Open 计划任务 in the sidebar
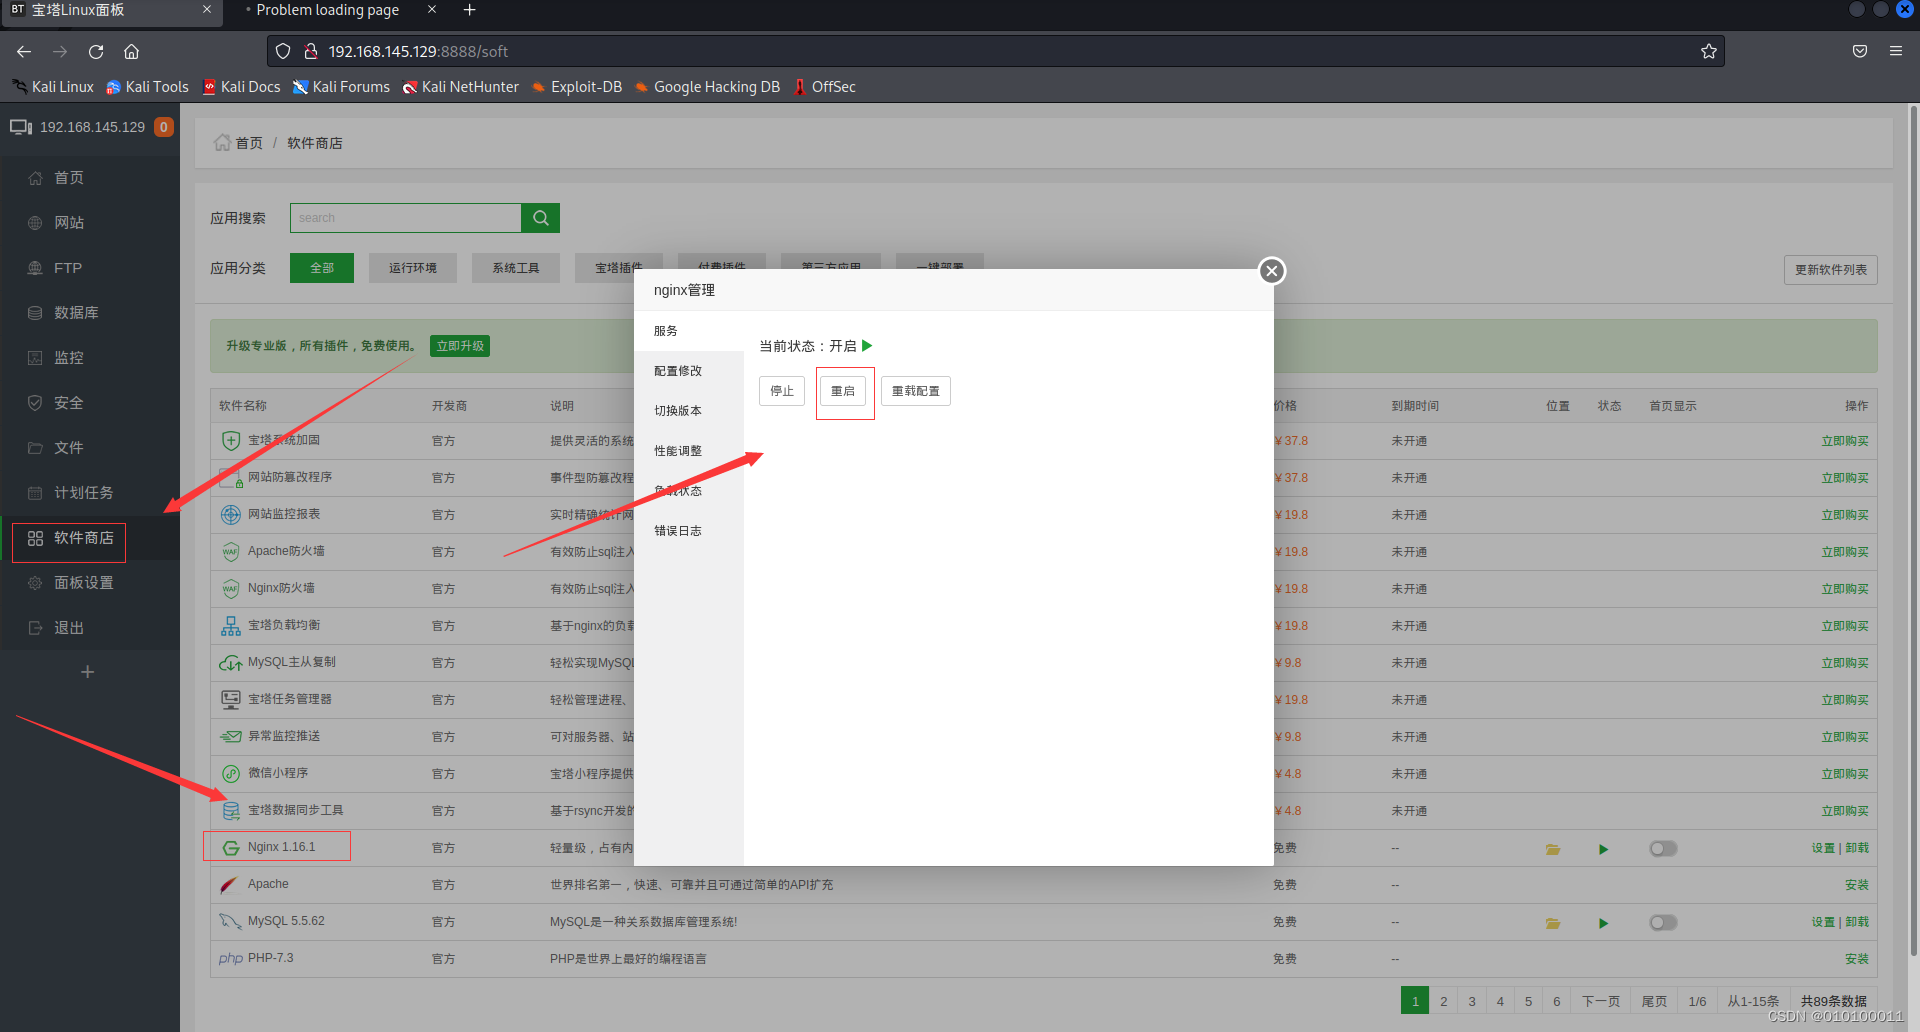Image resolution: width=1920 pixels, height=1032 pixels. click(x=84, y=493)
